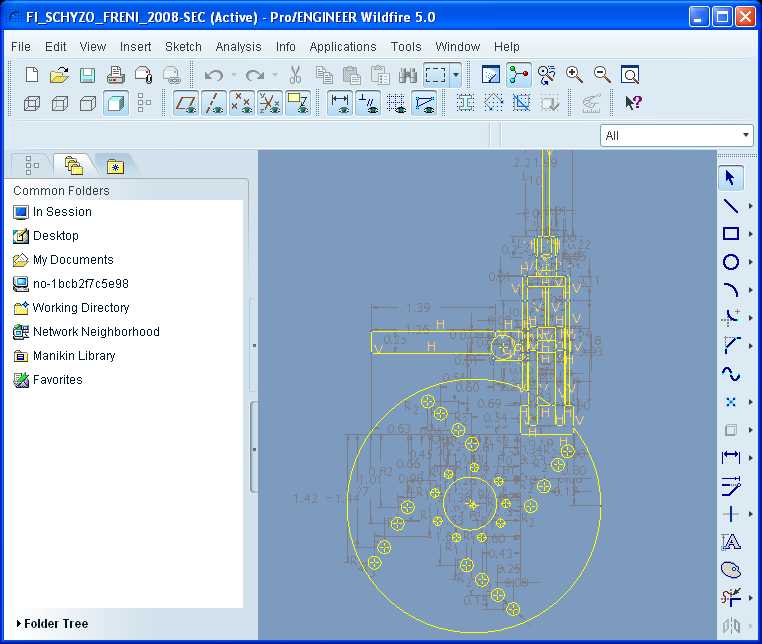Click the Zoom In magnifier icon

click(574, 75)
